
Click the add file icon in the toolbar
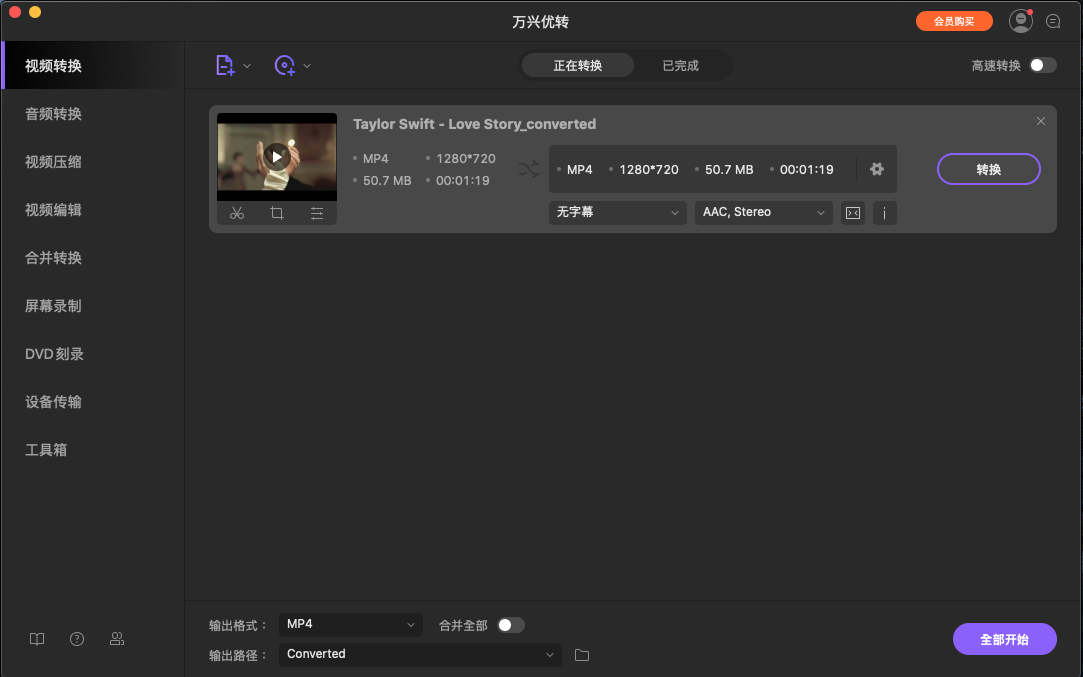click(x=225, y=65)
